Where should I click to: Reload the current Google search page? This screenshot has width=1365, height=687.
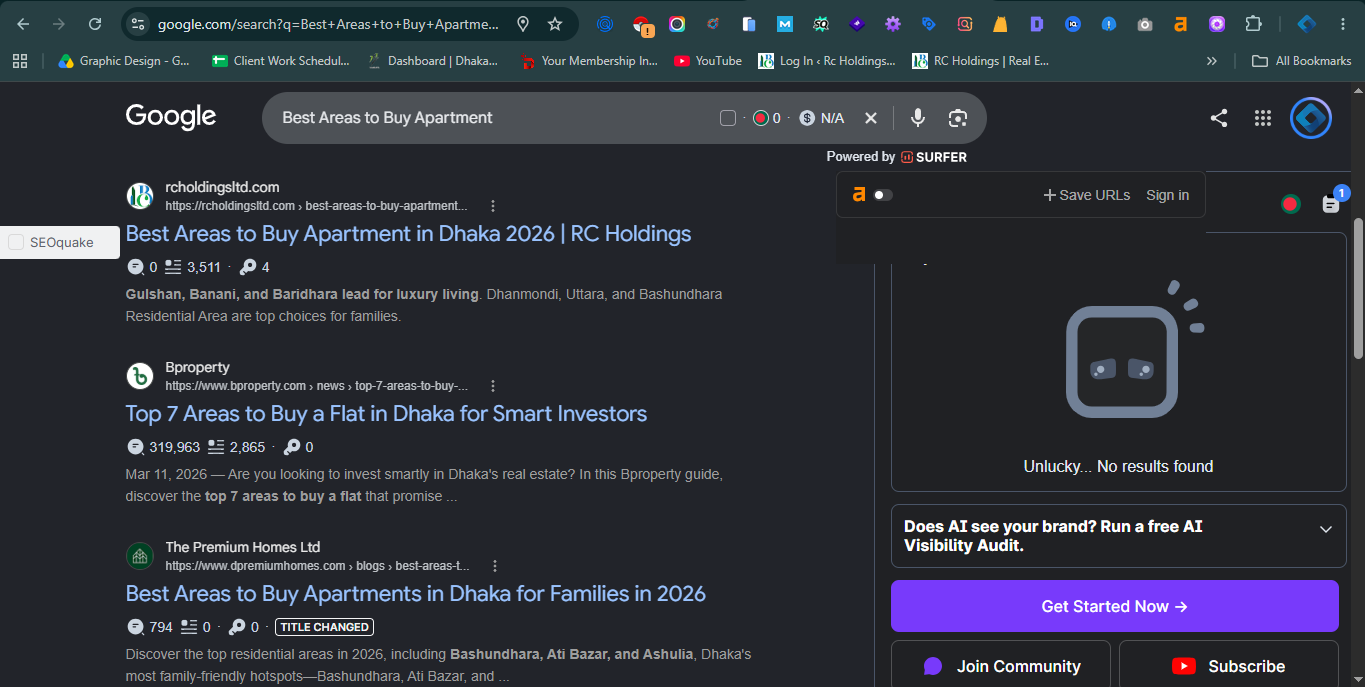[95, 24]
